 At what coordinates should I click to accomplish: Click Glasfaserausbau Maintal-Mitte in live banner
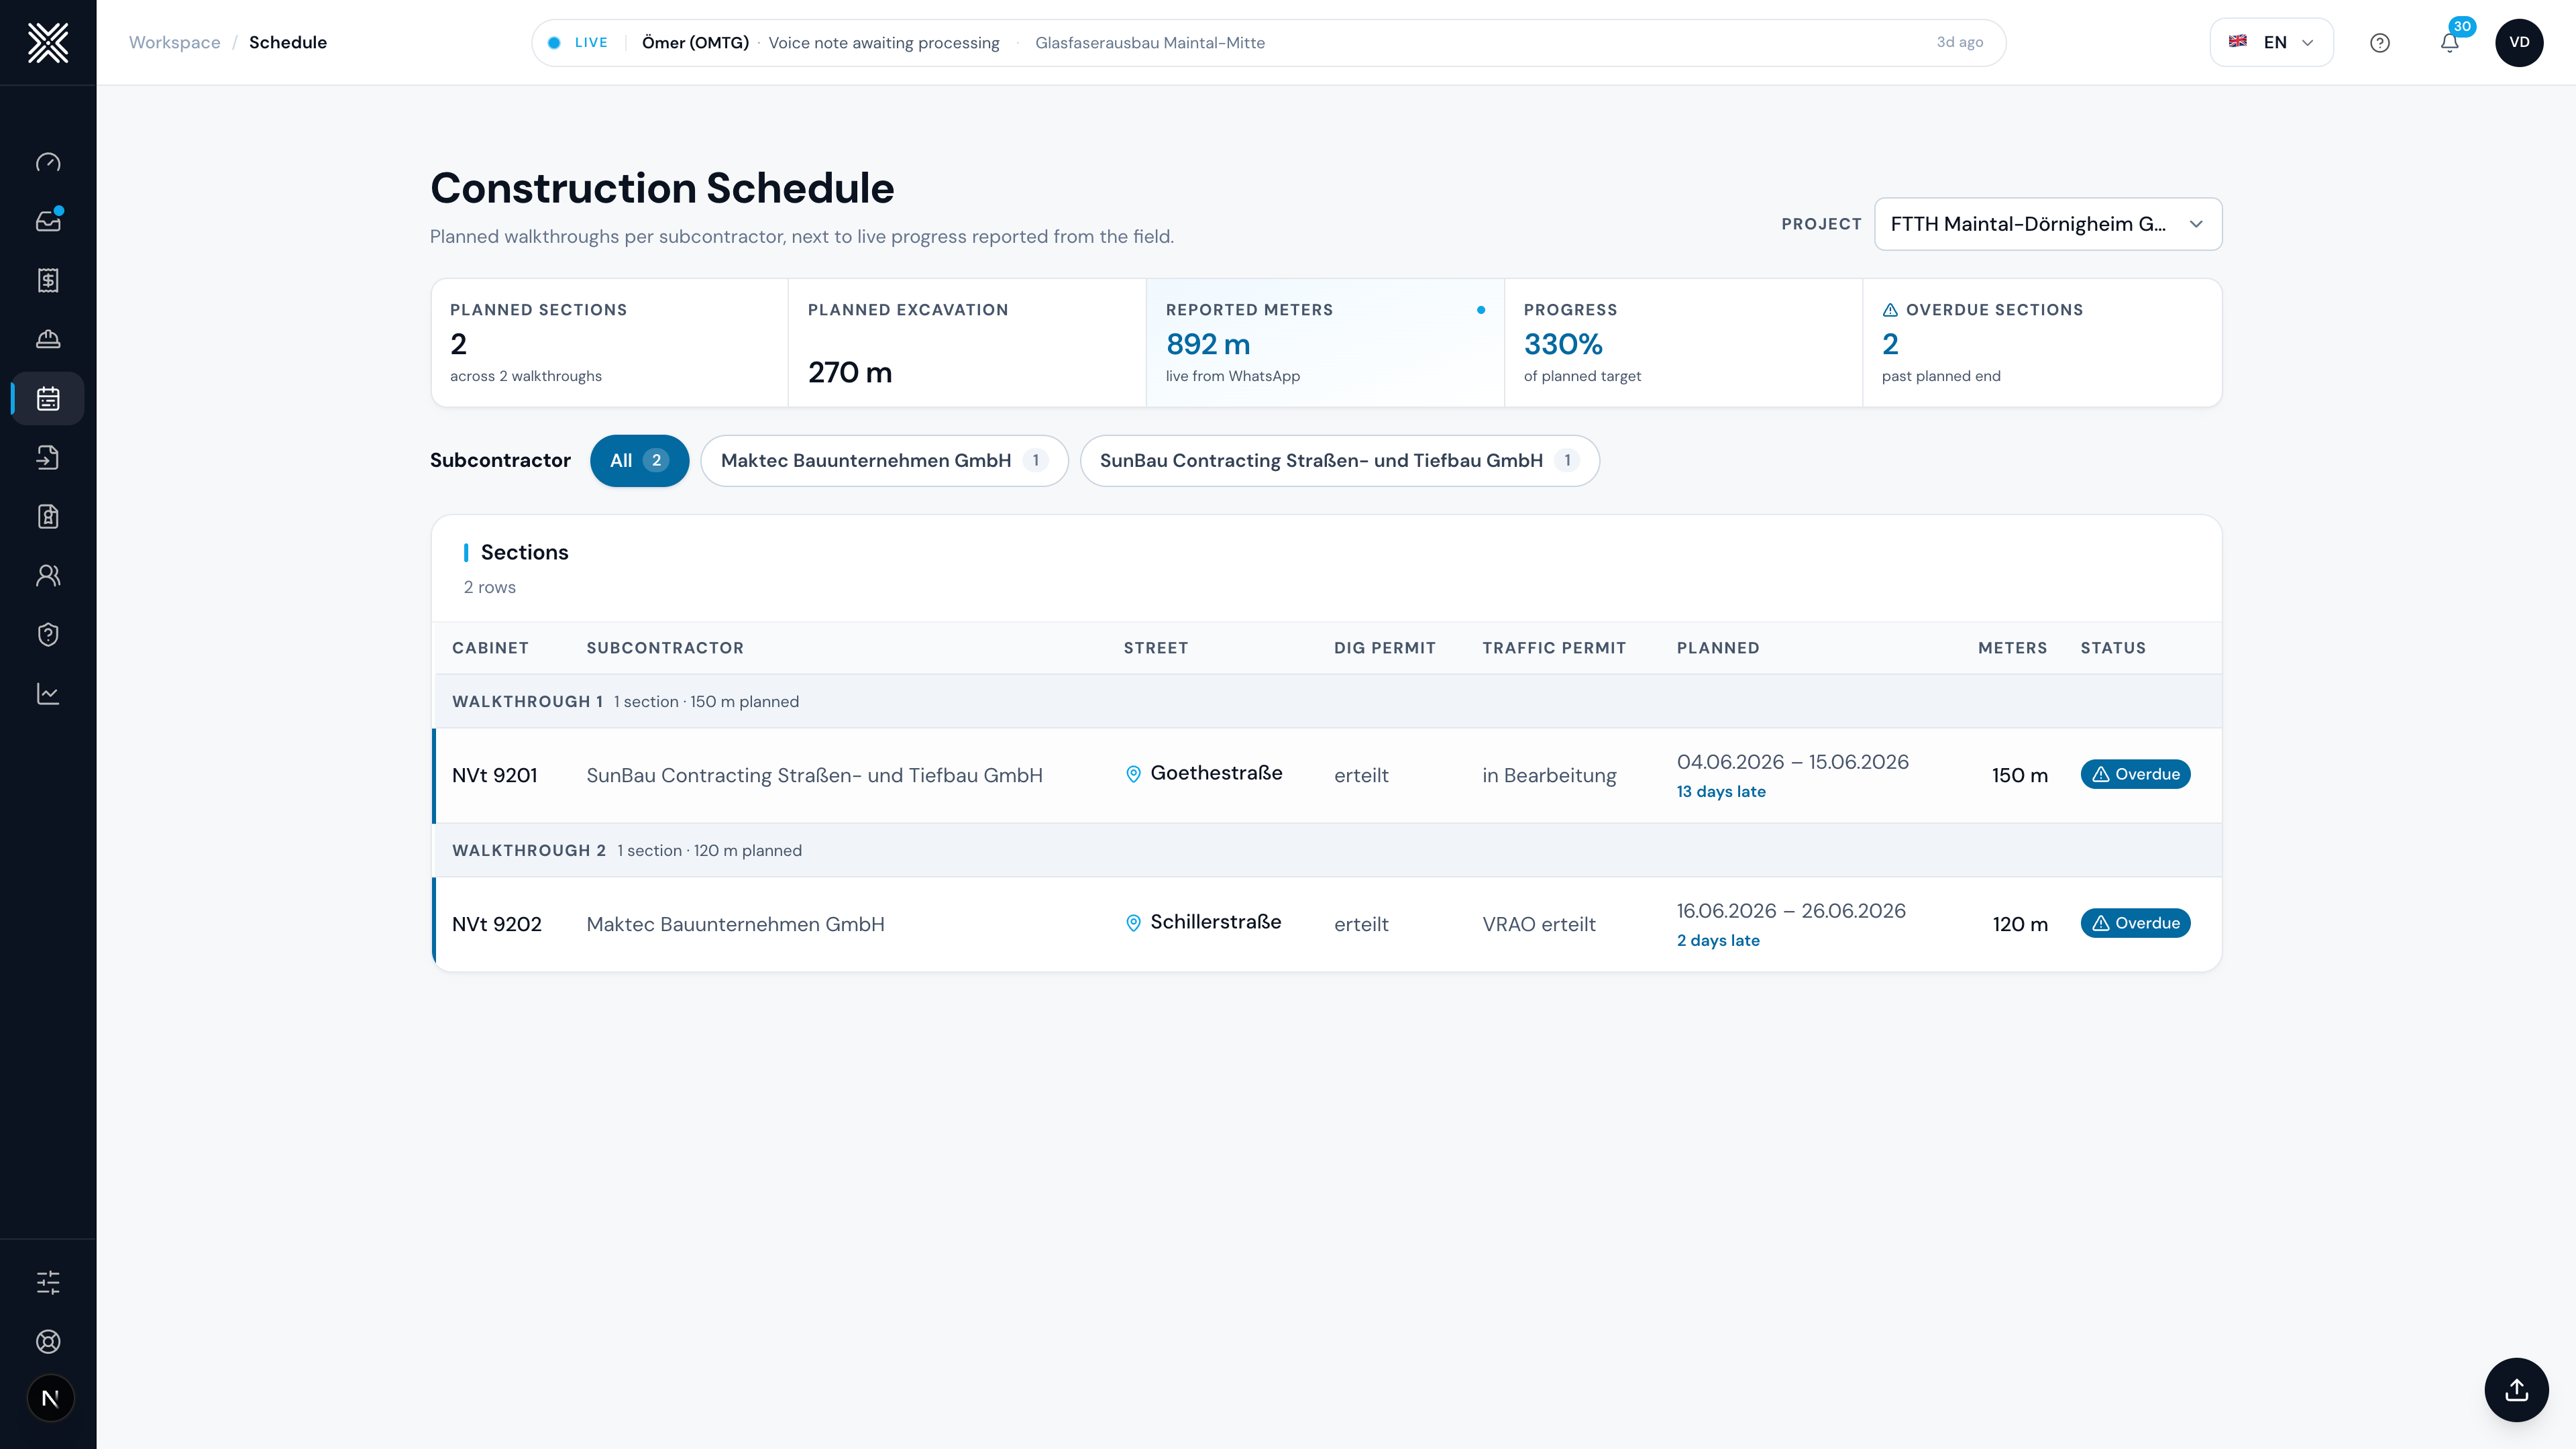1150,42
